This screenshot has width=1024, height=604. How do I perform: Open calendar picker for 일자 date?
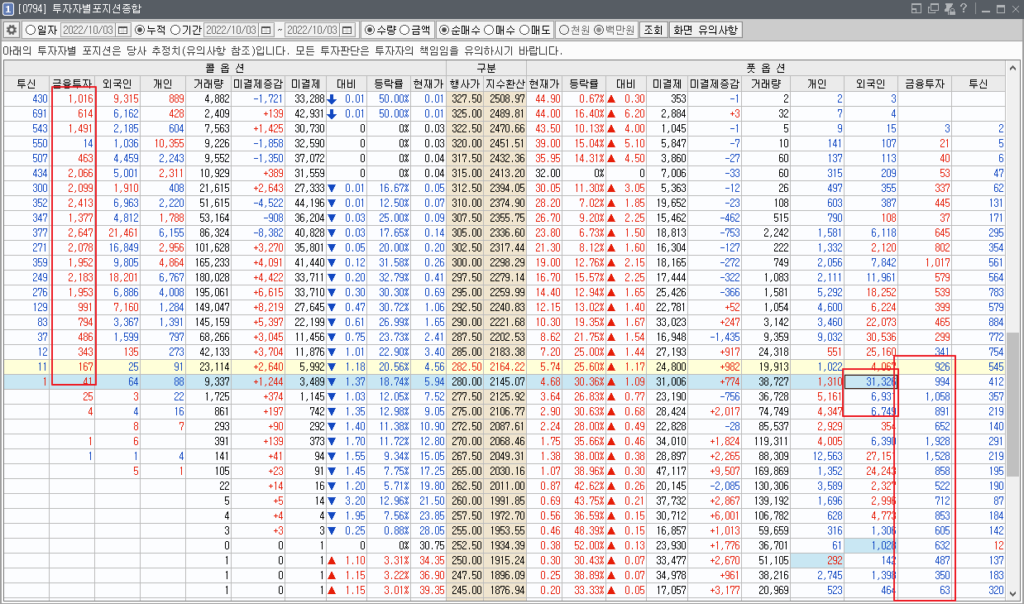[x=122, y=30]
